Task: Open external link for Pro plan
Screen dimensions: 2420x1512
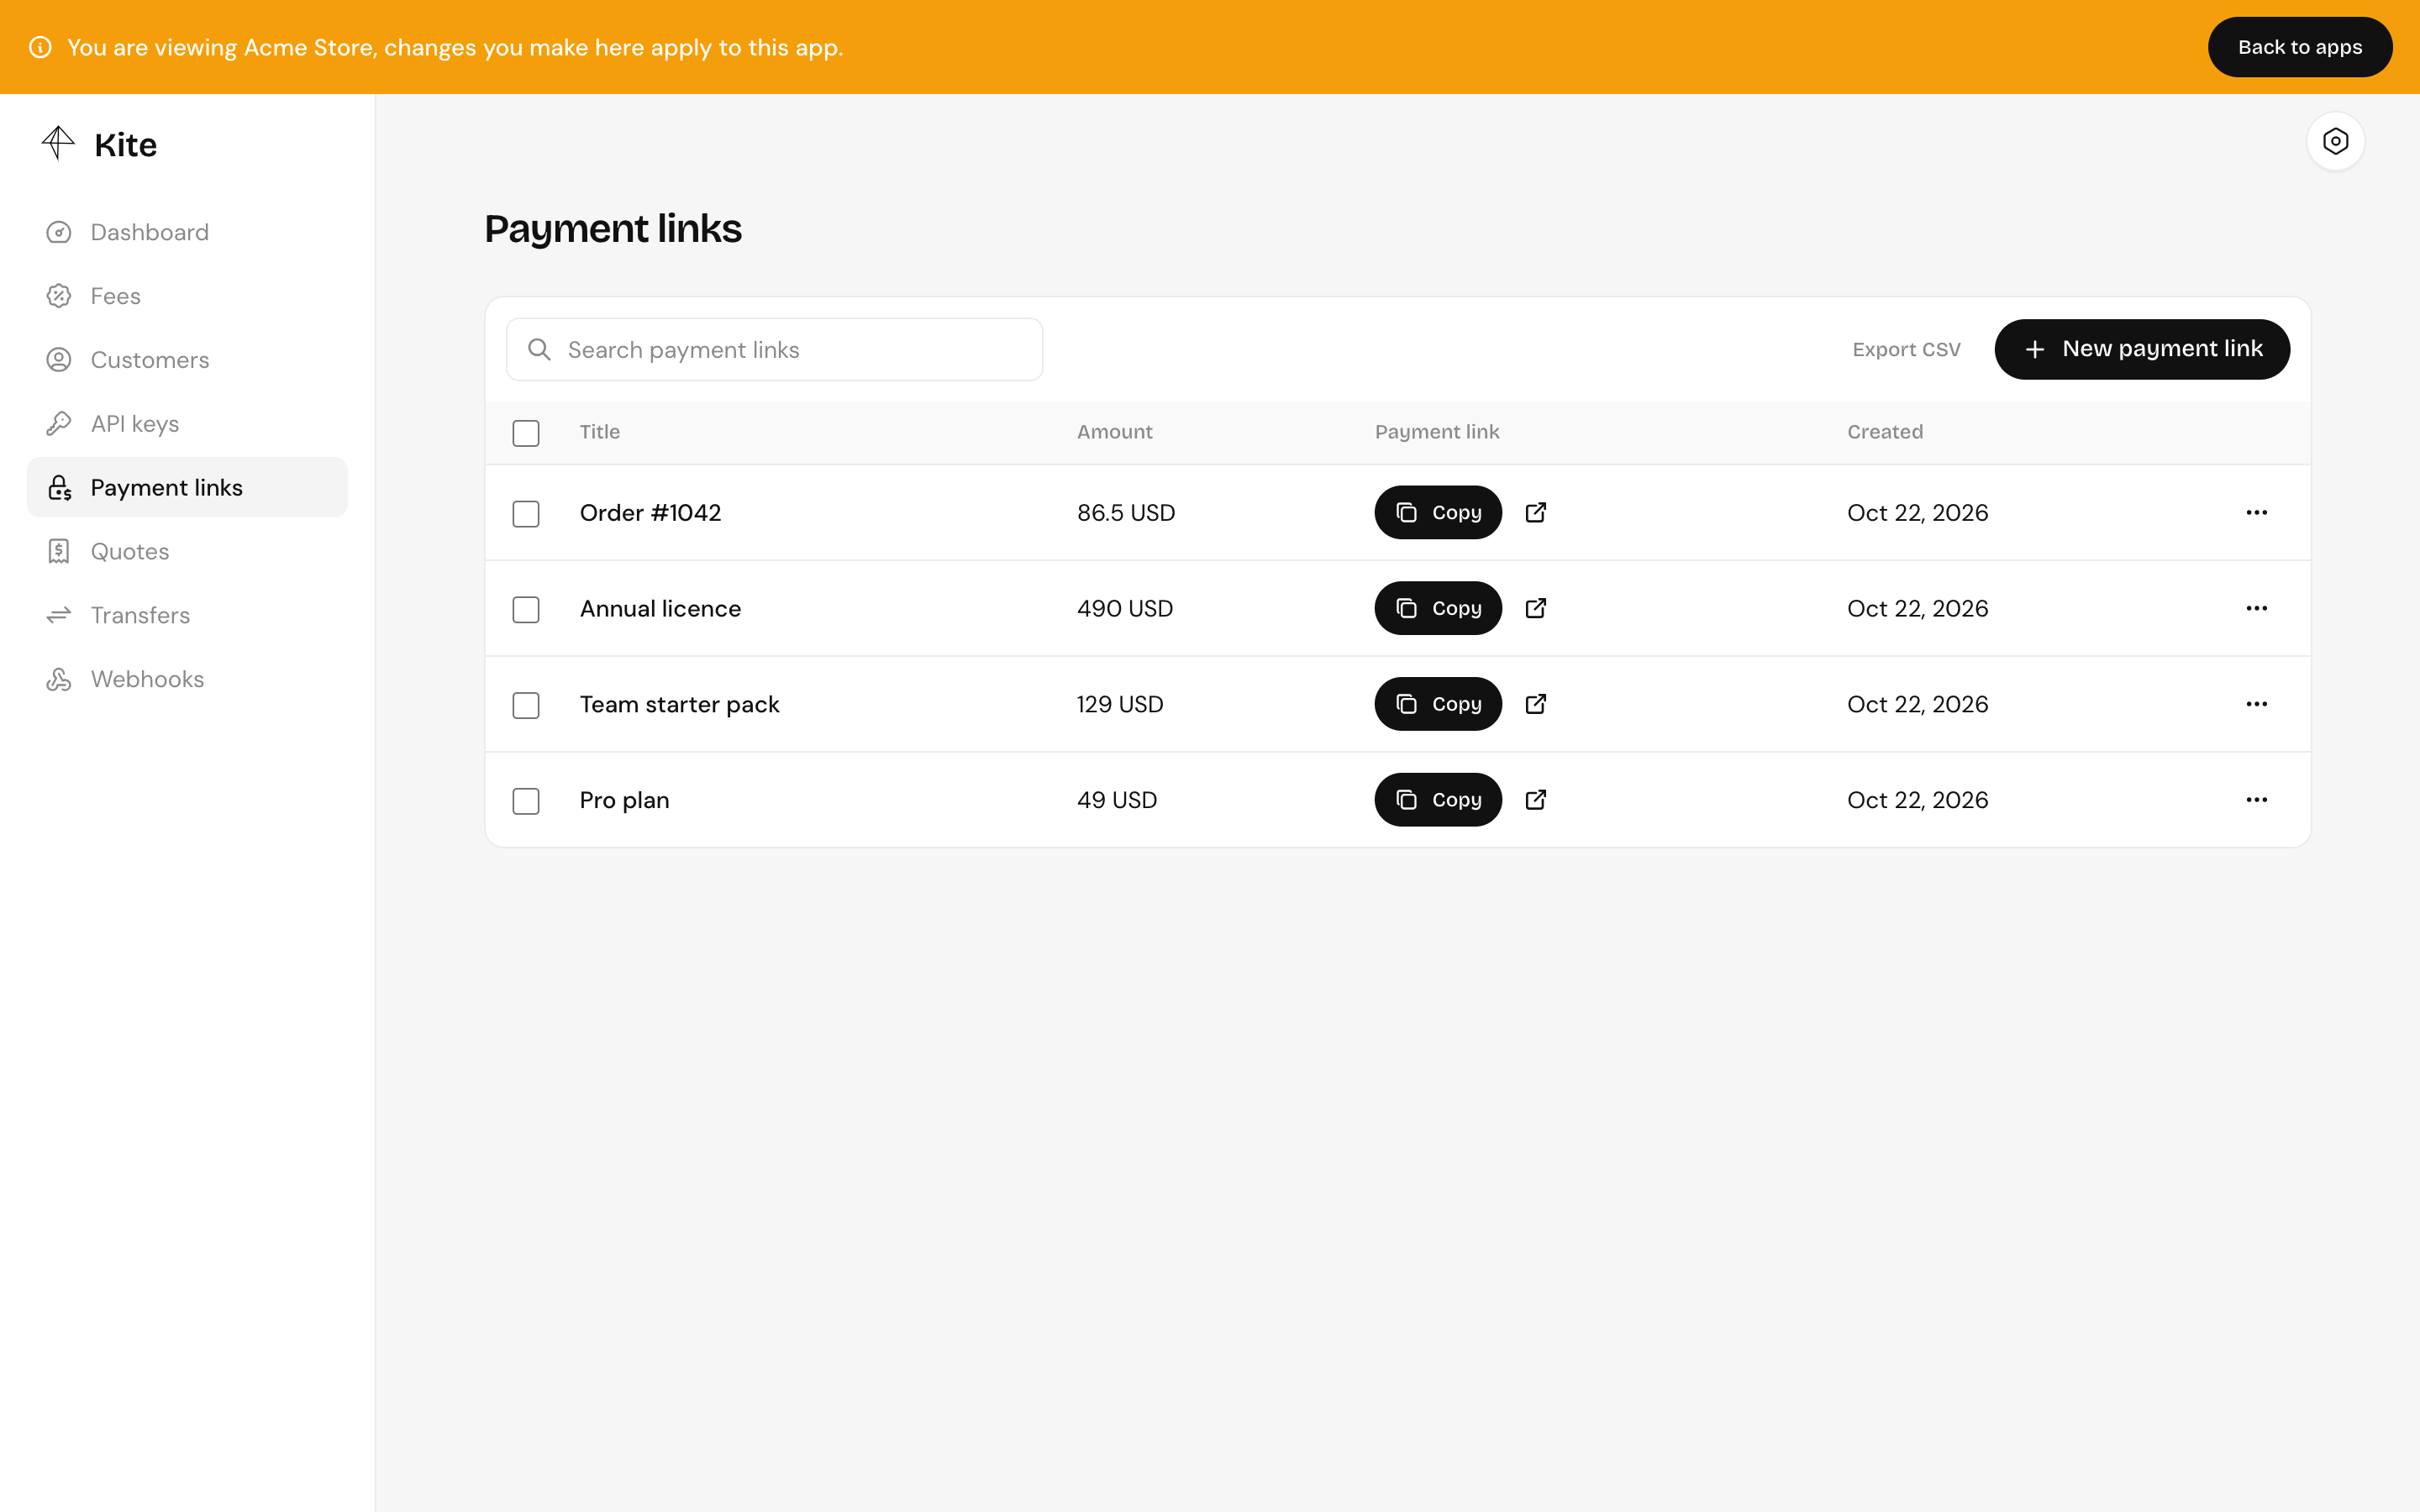Action: [1536, 800]
